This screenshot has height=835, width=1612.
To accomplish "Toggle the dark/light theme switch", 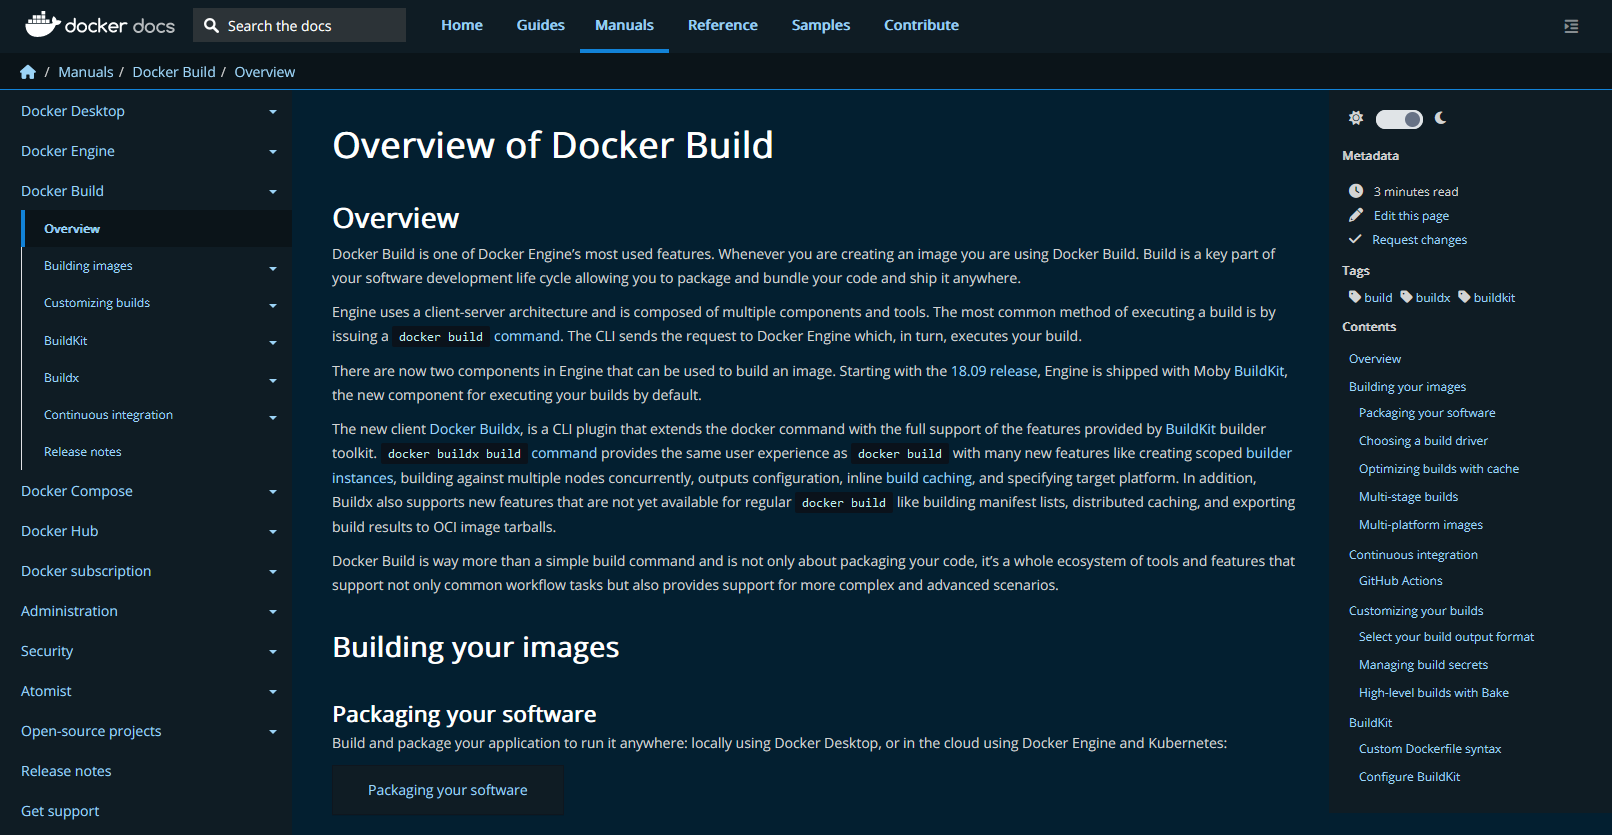I will tap(1399, 119).
